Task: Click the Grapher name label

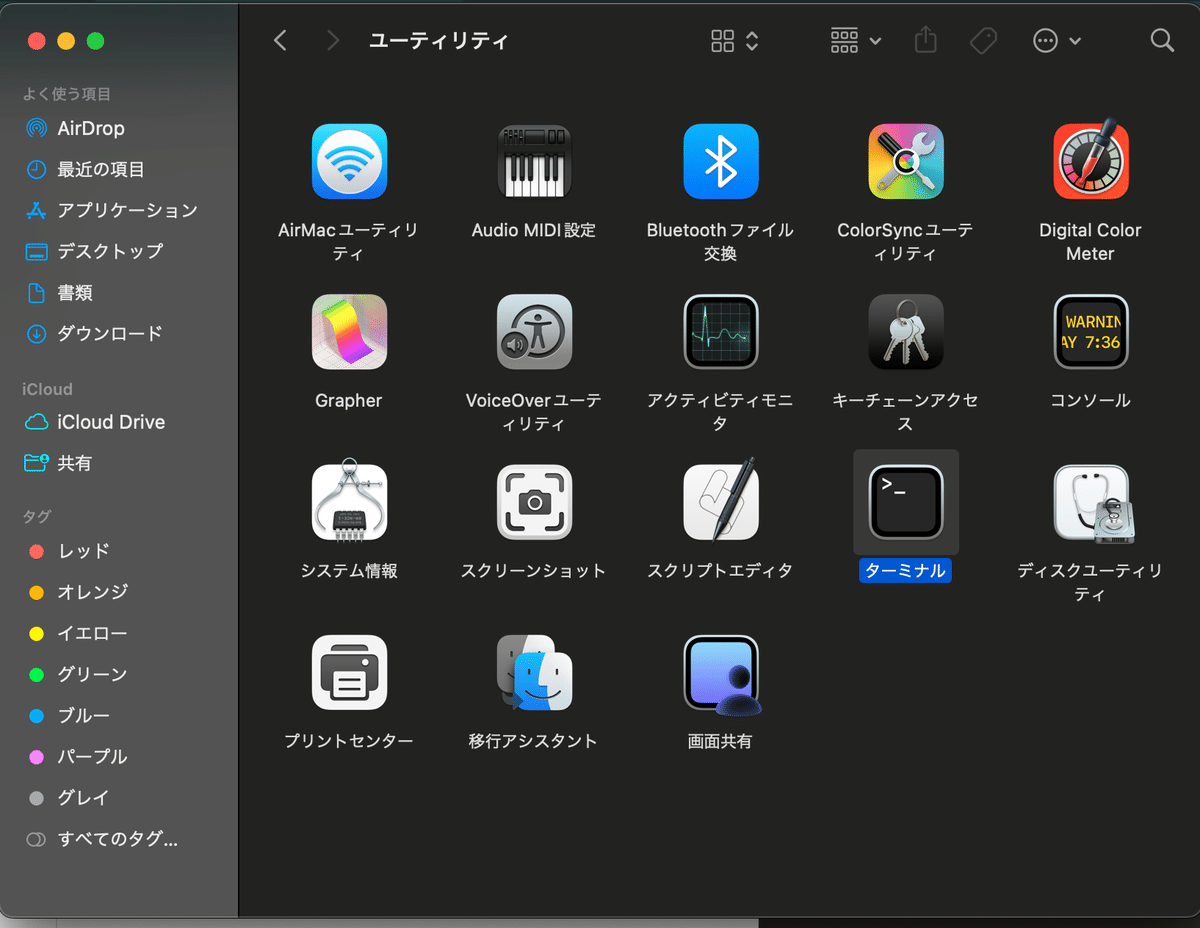Action: coord(348,400)
